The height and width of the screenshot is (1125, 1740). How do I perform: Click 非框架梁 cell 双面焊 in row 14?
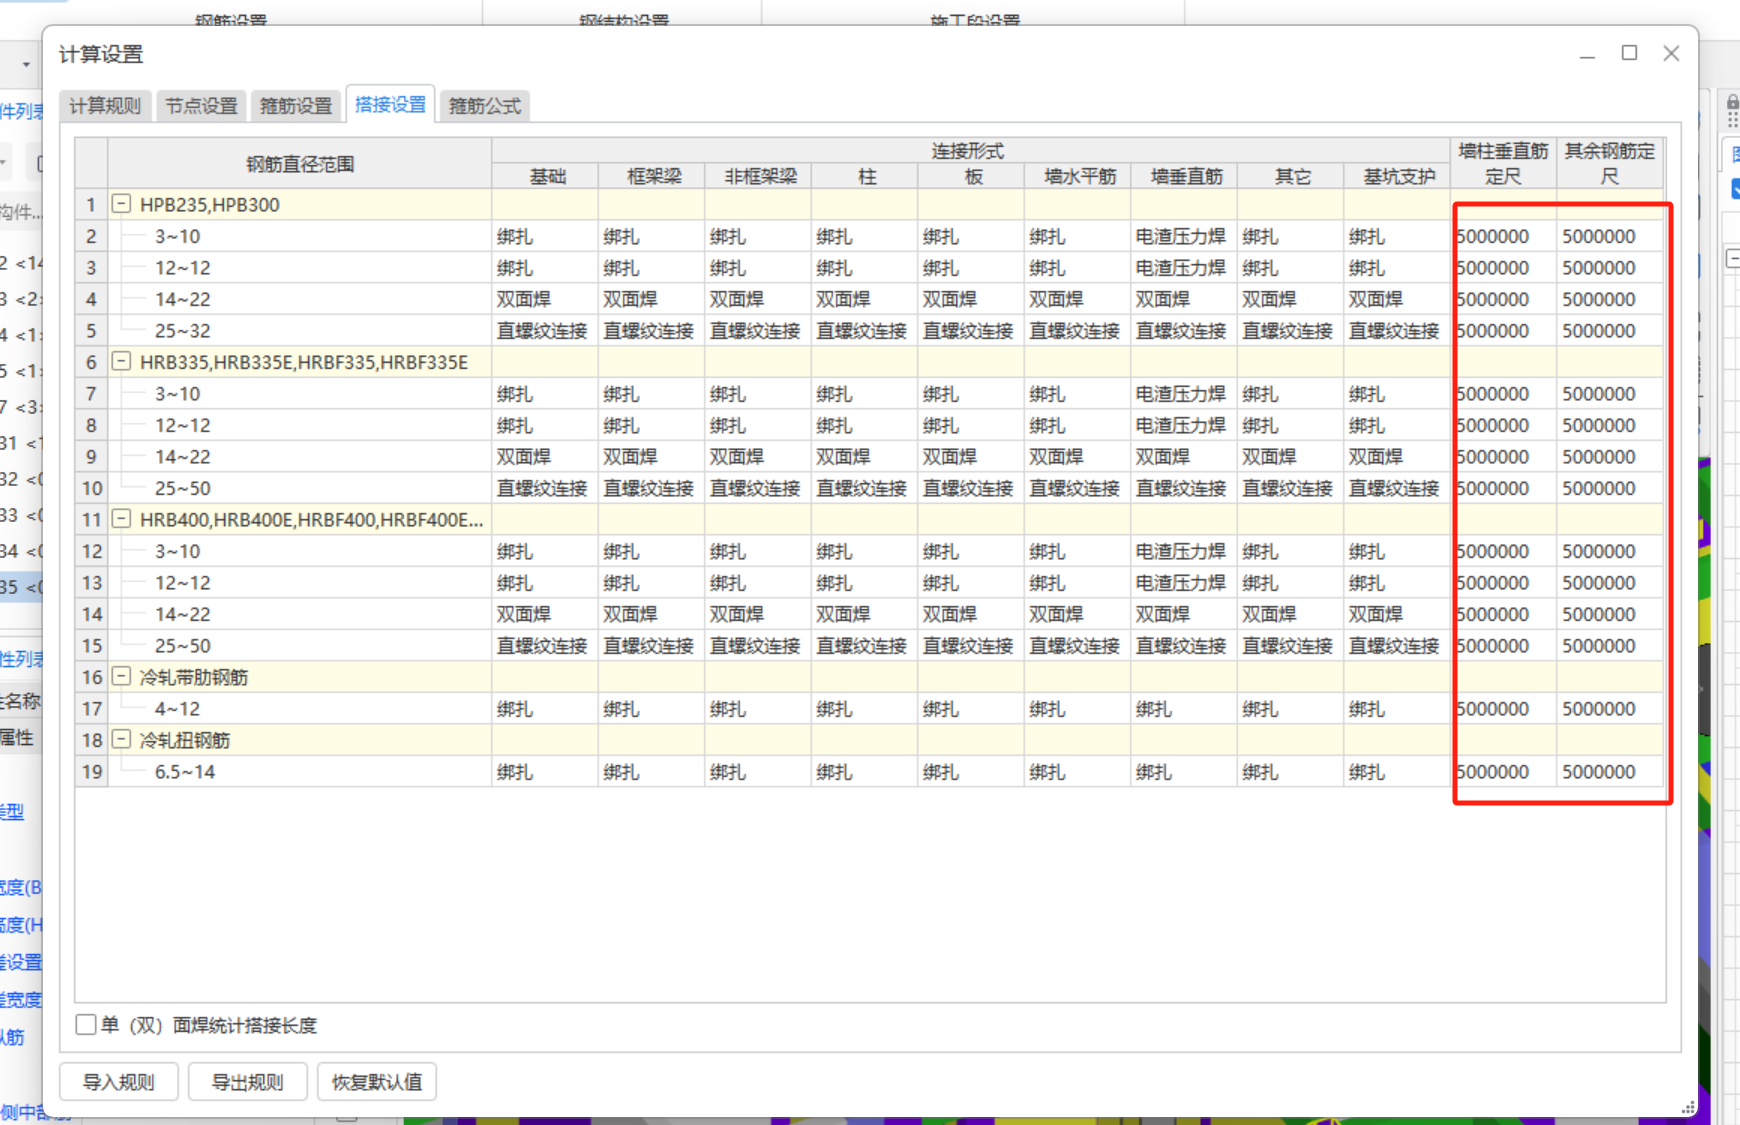coord(758,614)
